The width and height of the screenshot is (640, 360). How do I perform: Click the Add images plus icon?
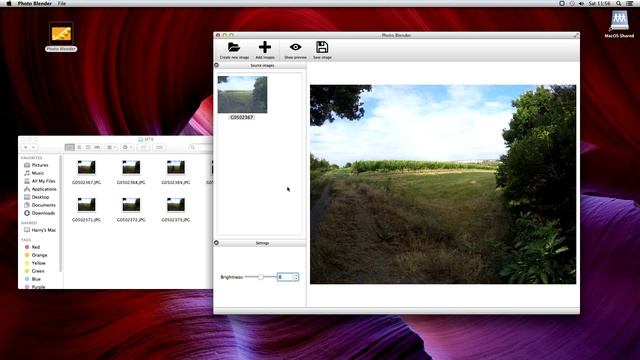coord(265,47)
